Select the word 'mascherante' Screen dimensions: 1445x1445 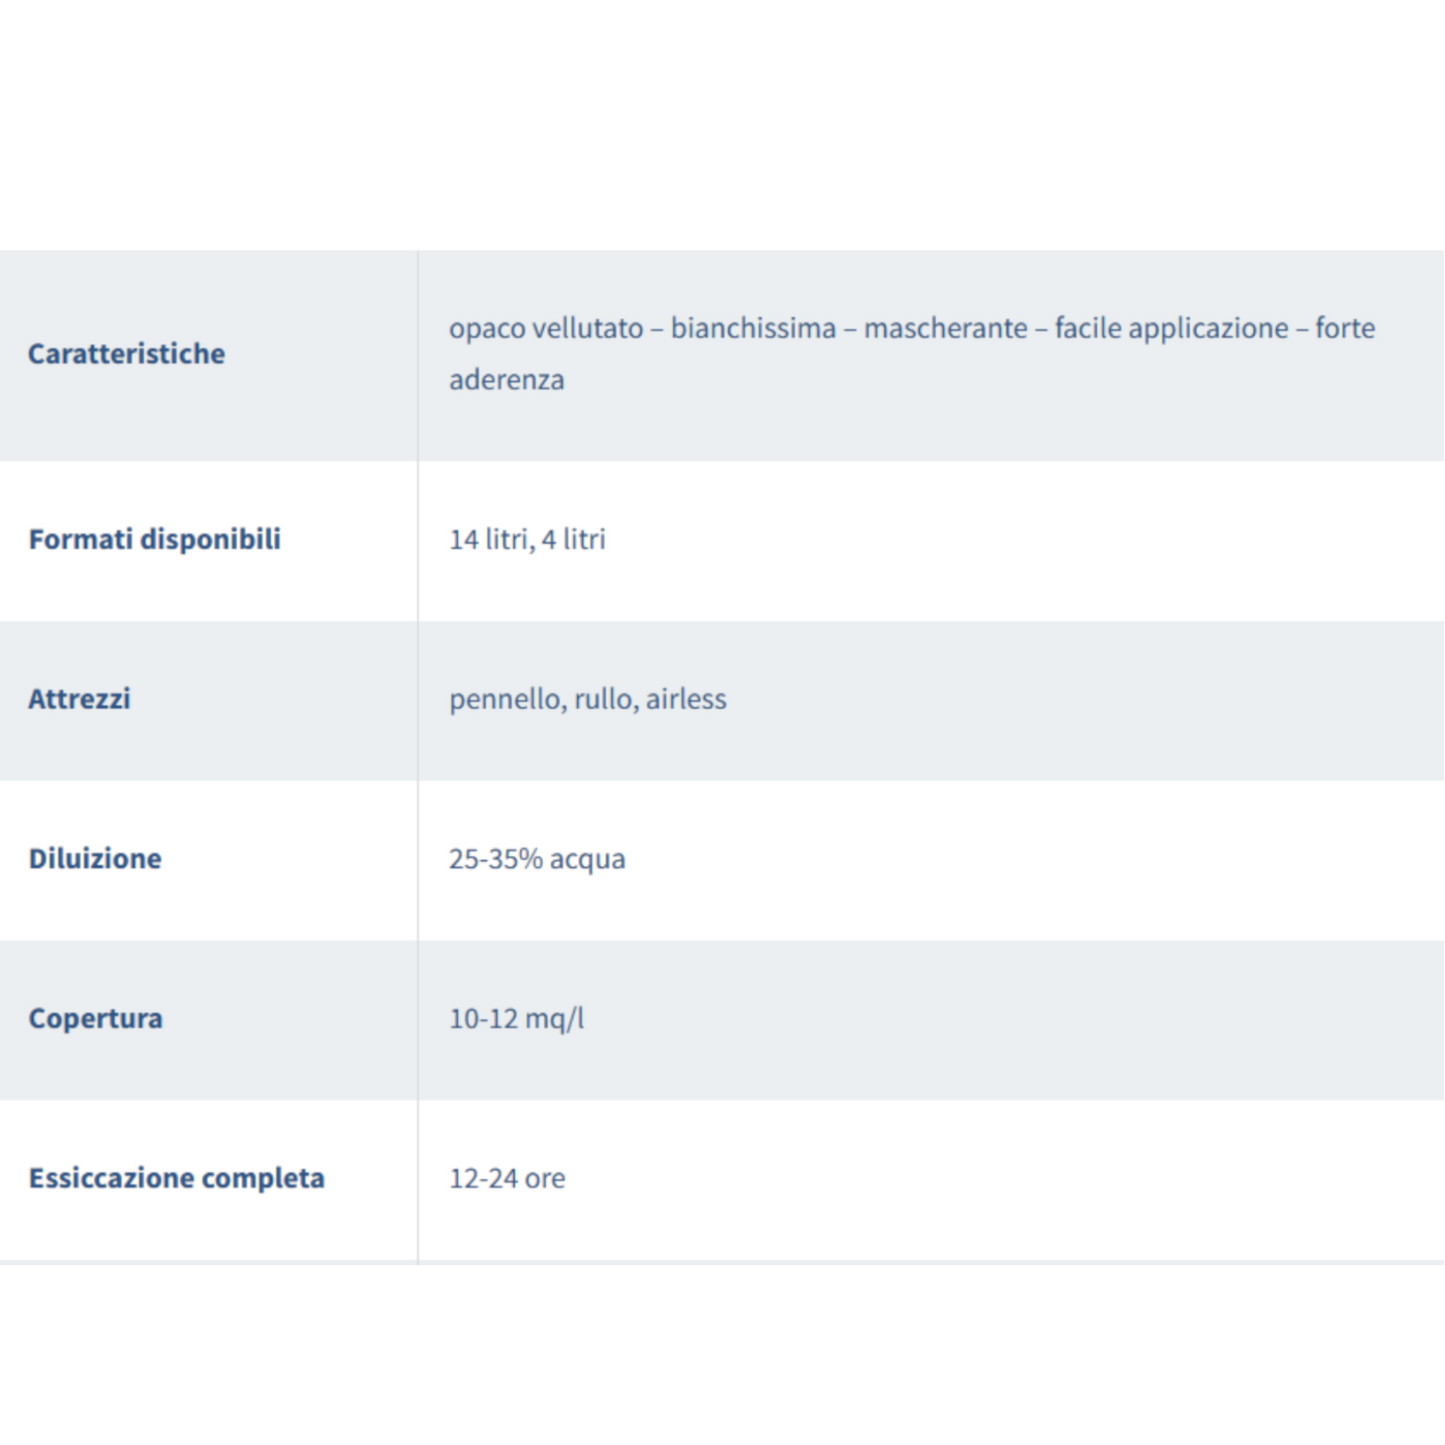(x=945, y=328)
